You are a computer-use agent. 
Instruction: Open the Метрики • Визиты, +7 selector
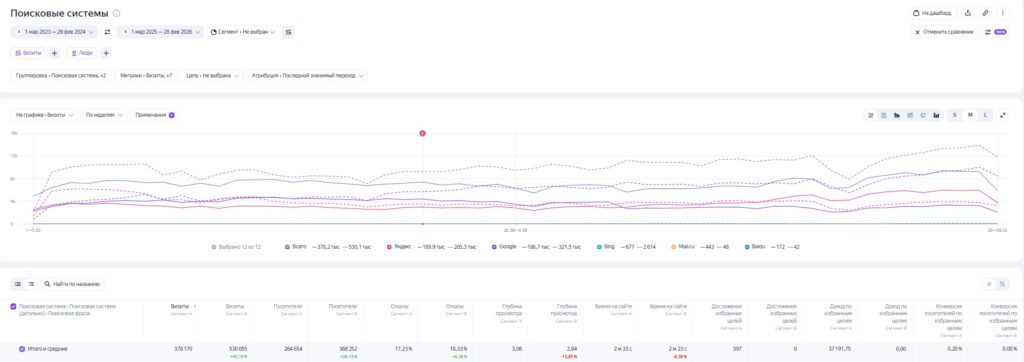click(x=146, y=76)
